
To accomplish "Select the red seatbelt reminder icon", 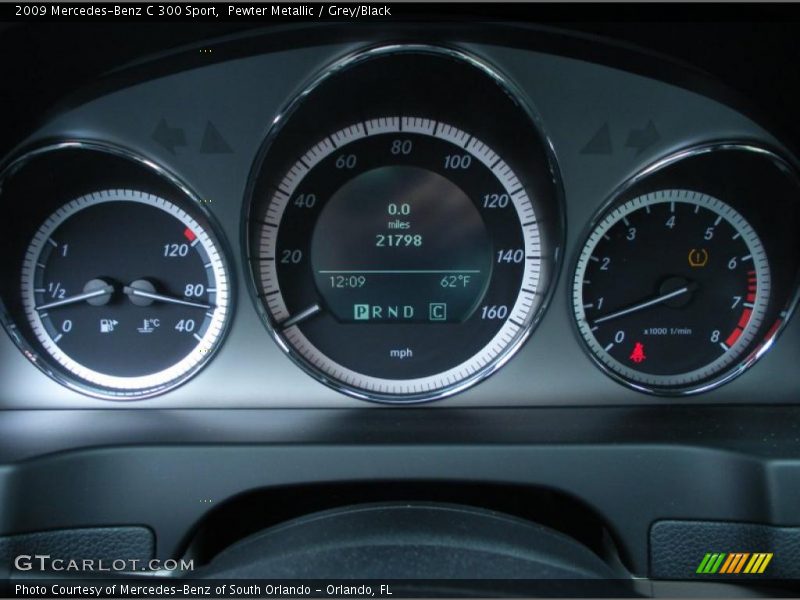I will tap(637, 350).
